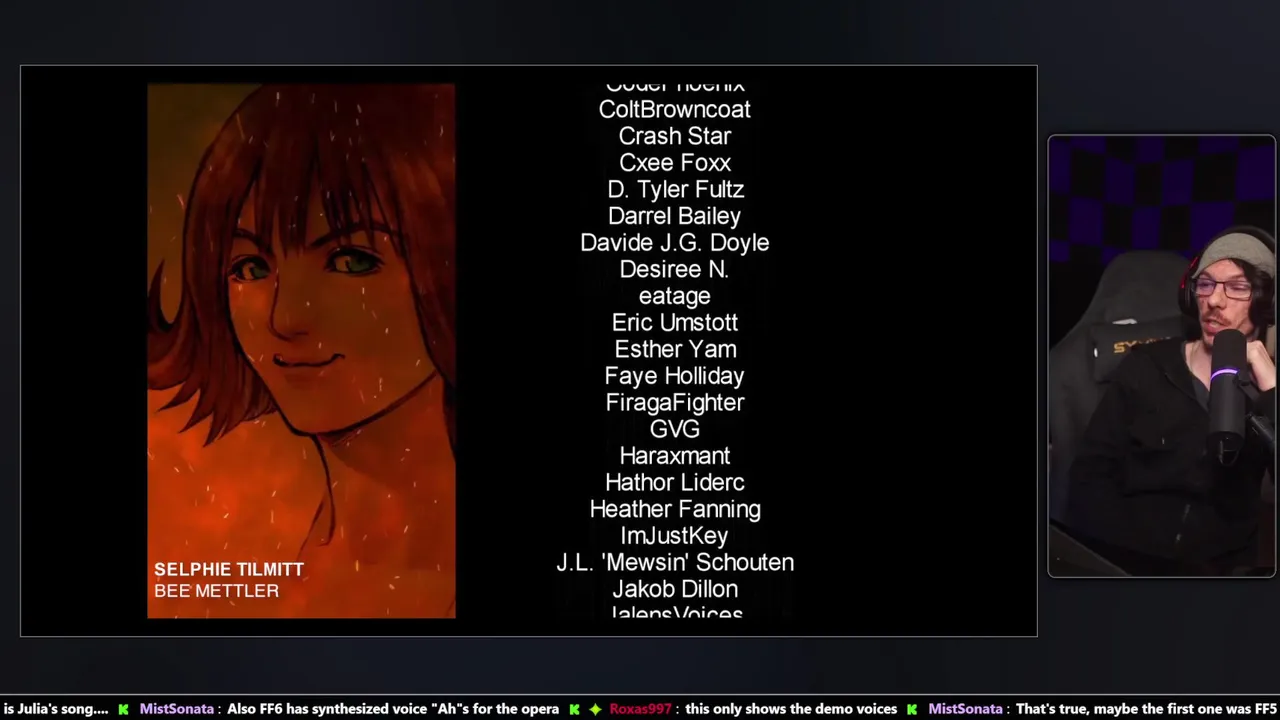
Task: Select the Selphie Tilmitt character portrait
Action: (301, 350)
